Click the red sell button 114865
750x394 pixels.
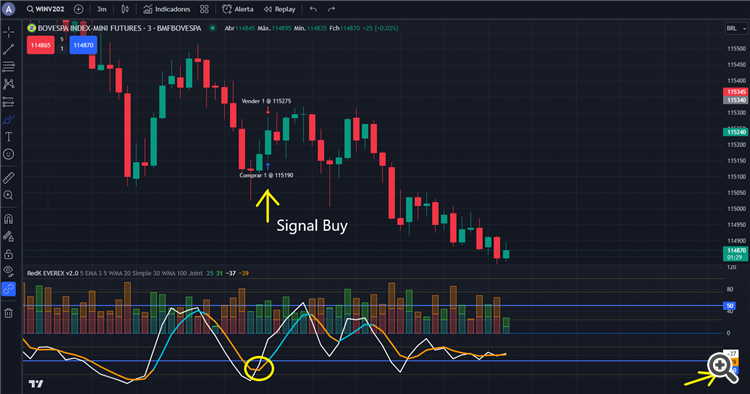click(x=41, y=45)
